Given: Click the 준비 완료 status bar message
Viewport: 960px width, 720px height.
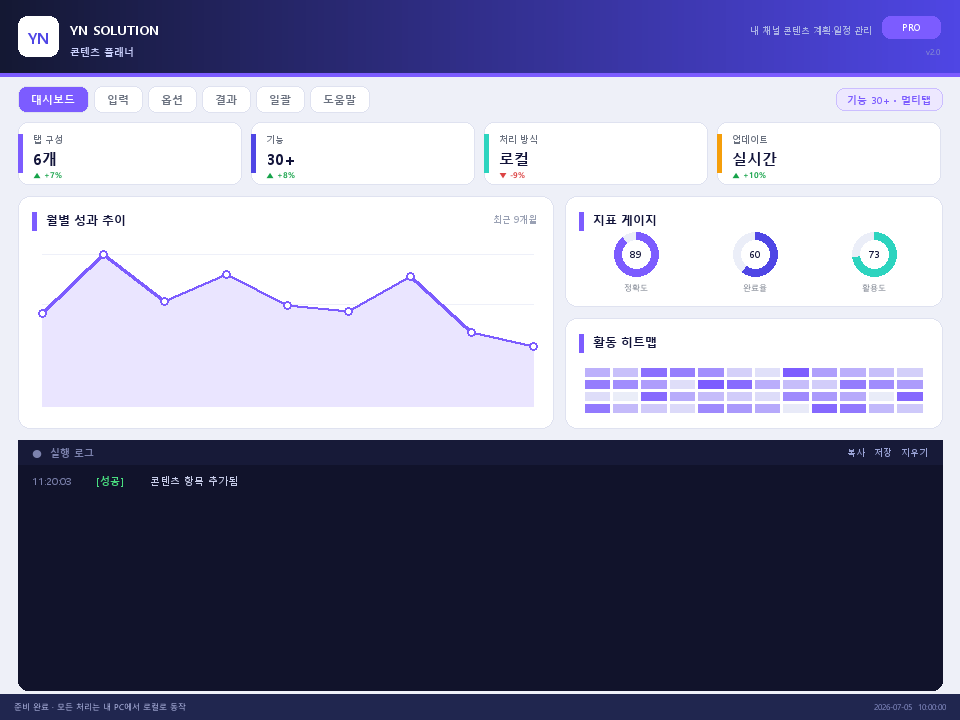Looking at the screenshot, I should coord(100,707).
